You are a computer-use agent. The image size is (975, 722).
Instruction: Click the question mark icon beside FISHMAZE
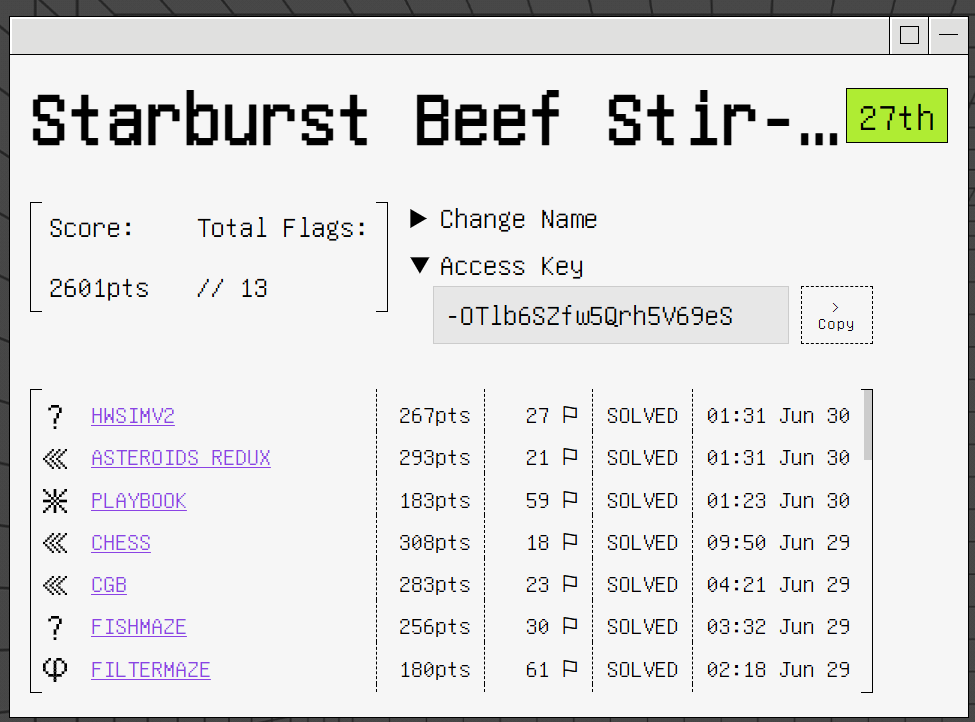click(x=55, y=628)
